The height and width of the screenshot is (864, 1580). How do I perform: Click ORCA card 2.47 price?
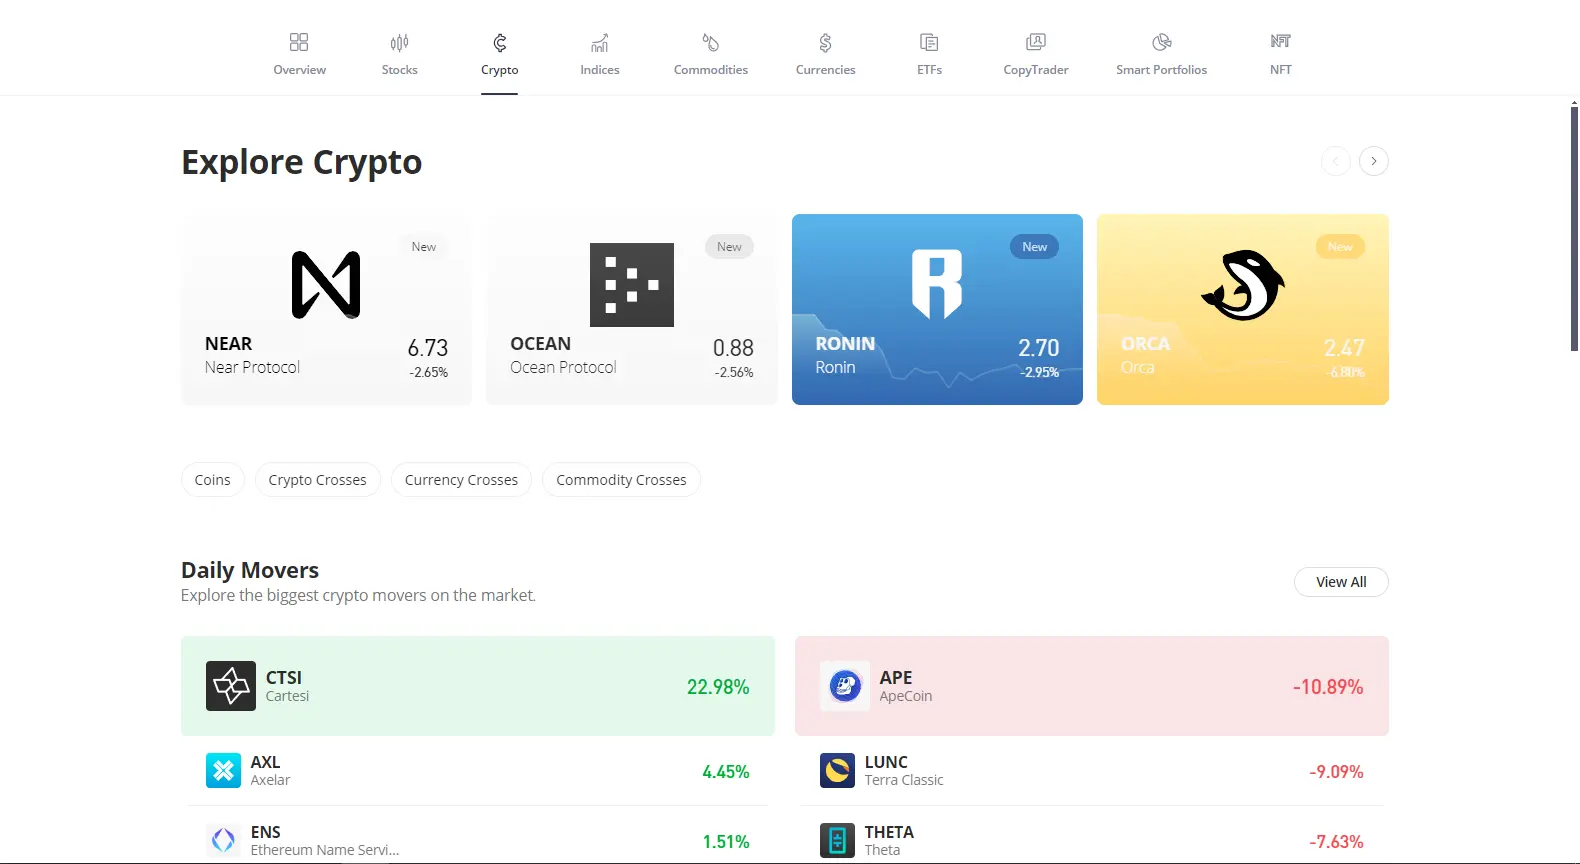(x=1344, y=348)
